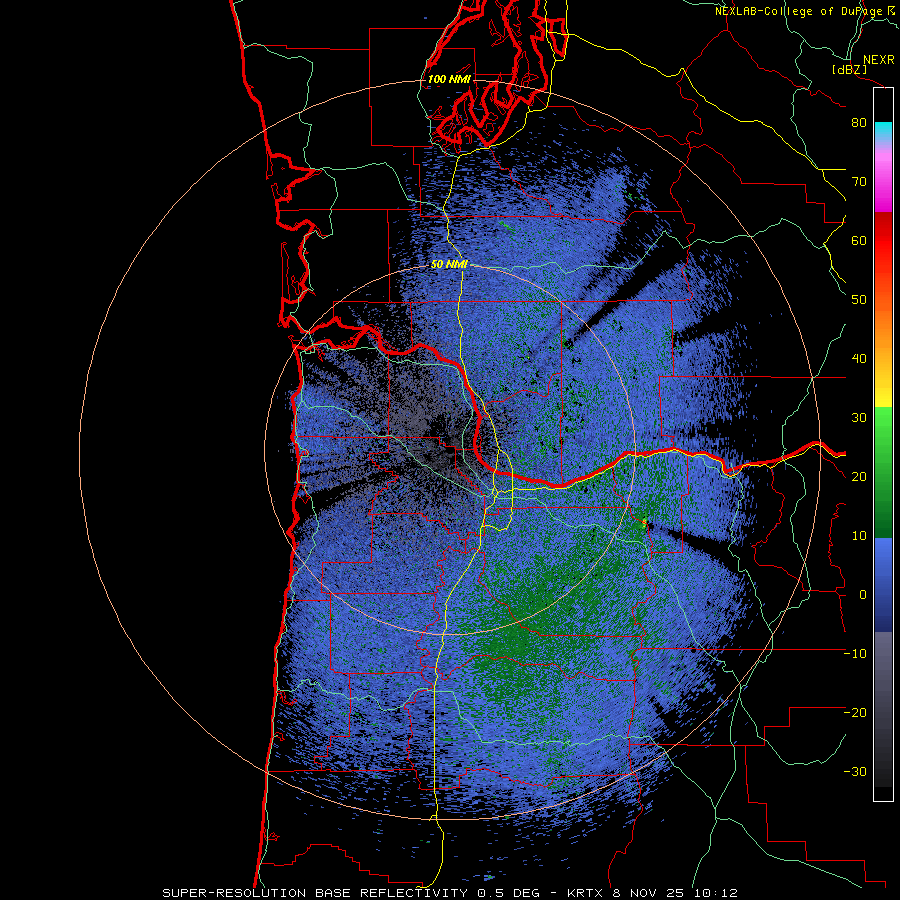
Task: Select the 30 value on dBZ scale
Action: (859, 418)
